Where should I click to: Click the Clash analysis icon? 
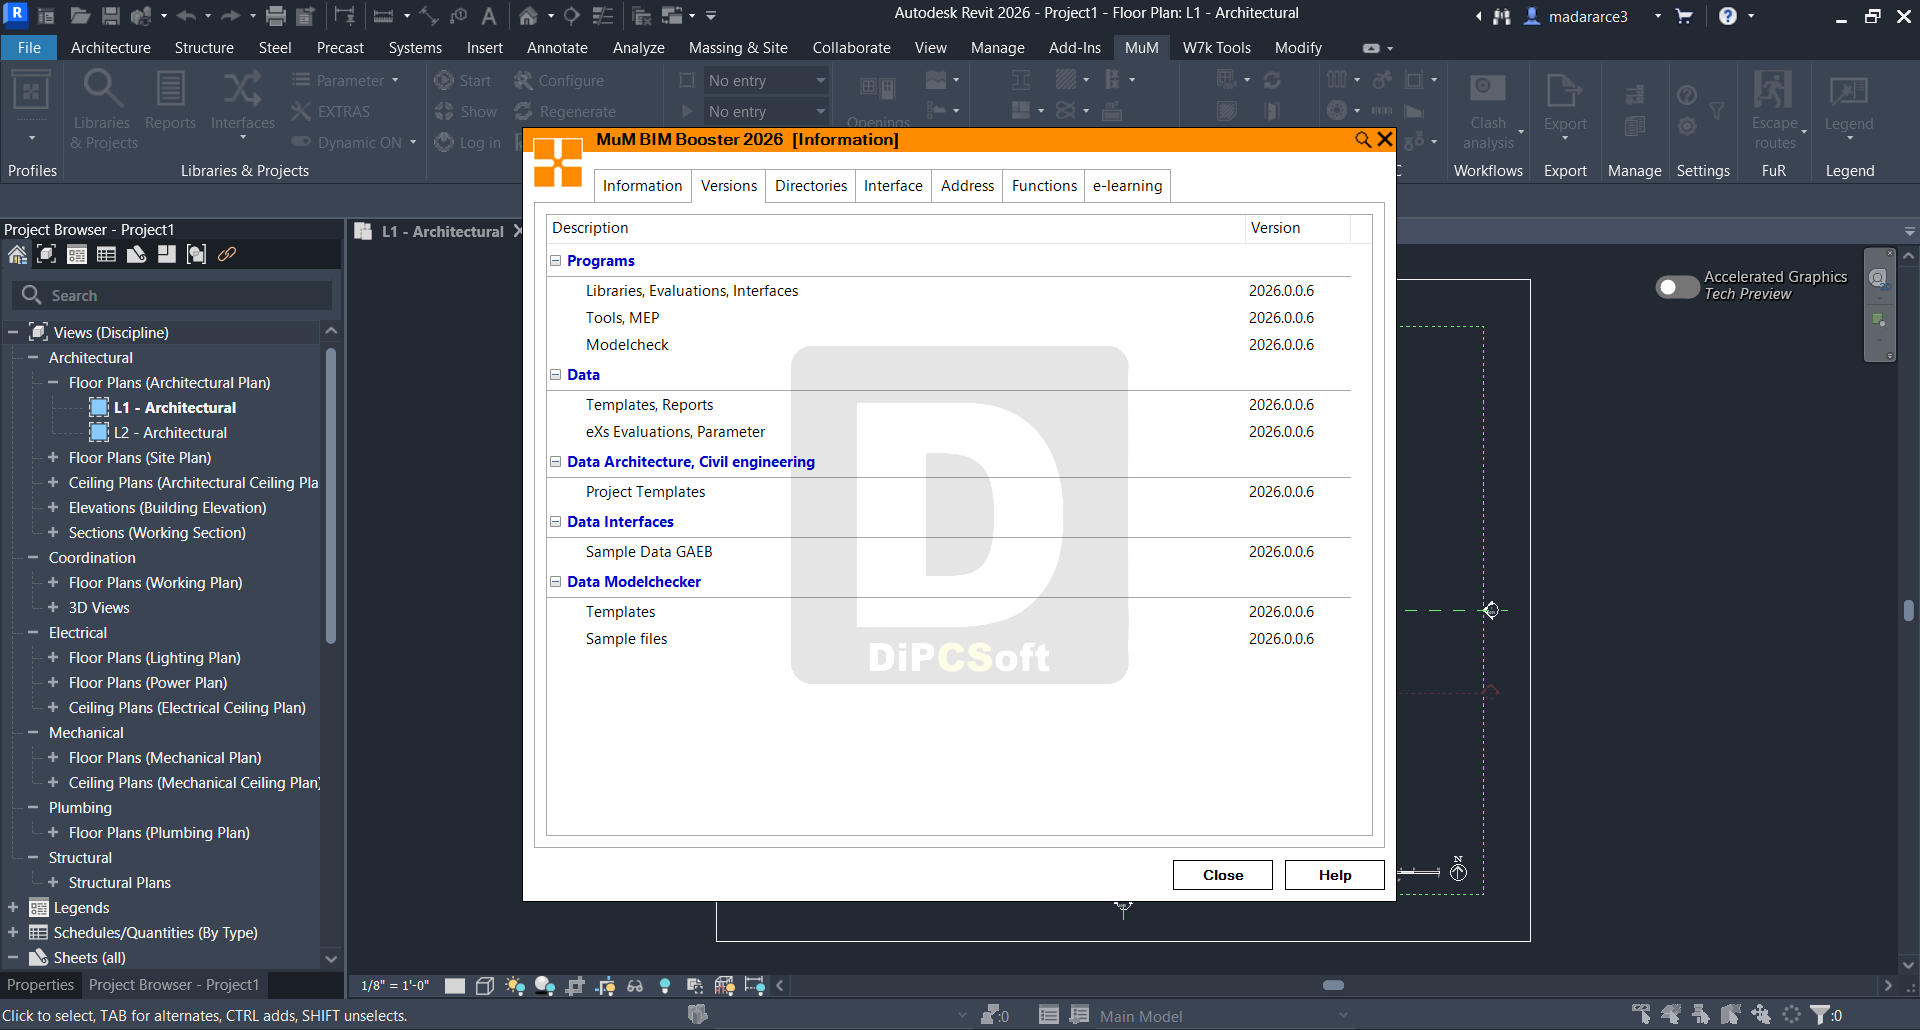1487,89
